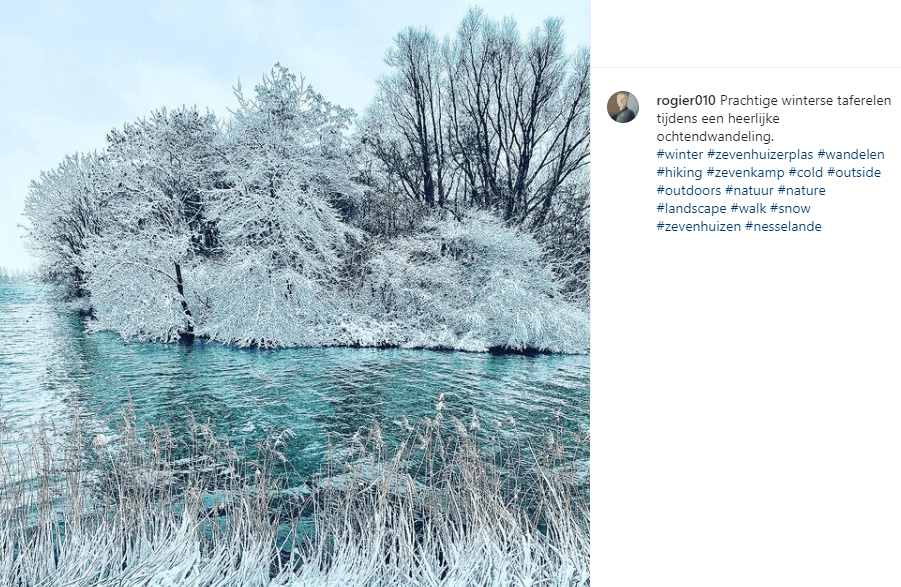Screen dimensions: 901x587
Task: Open the #natuur hashtag
Action: tap(749, 190)
